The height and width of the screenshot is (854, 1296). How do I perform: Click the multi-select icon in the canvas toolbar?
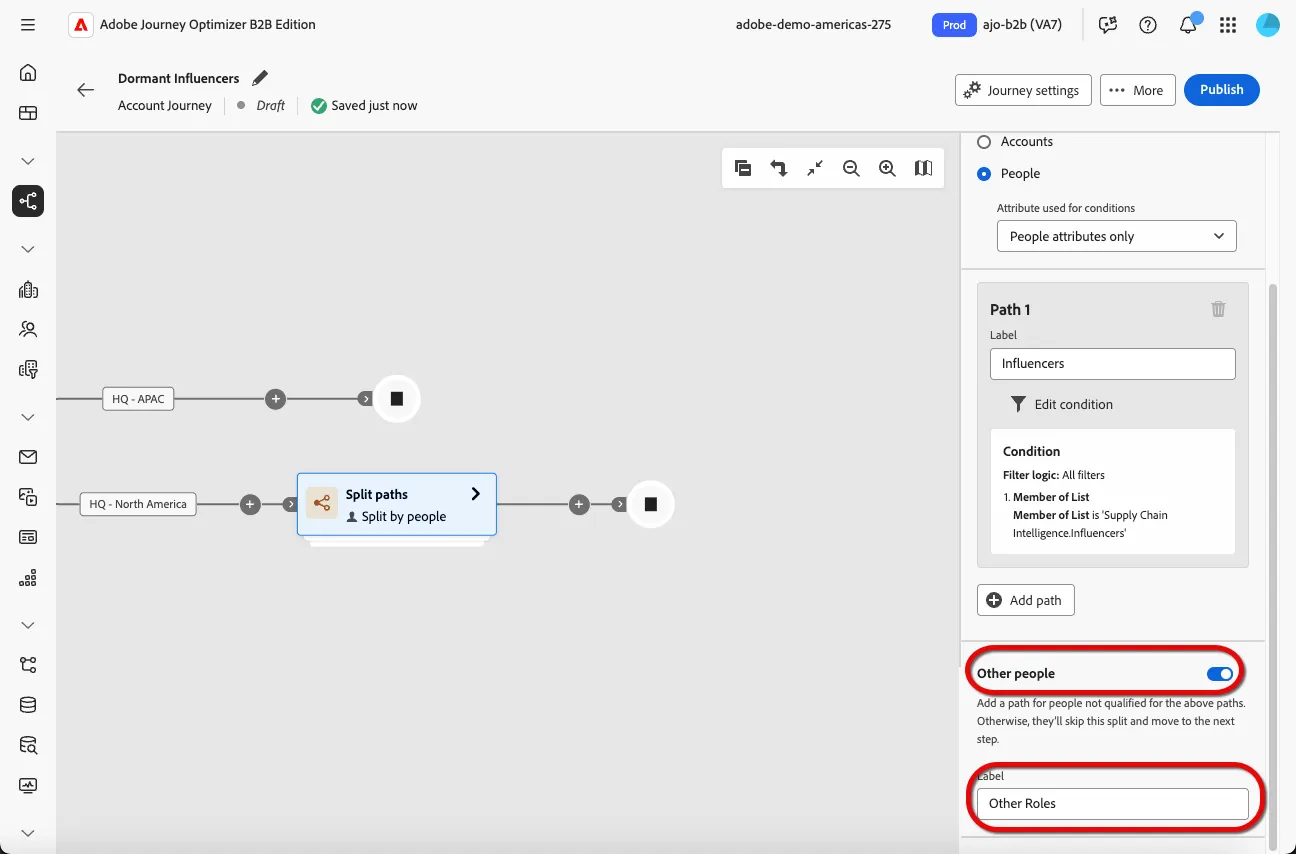coord(743,168)
